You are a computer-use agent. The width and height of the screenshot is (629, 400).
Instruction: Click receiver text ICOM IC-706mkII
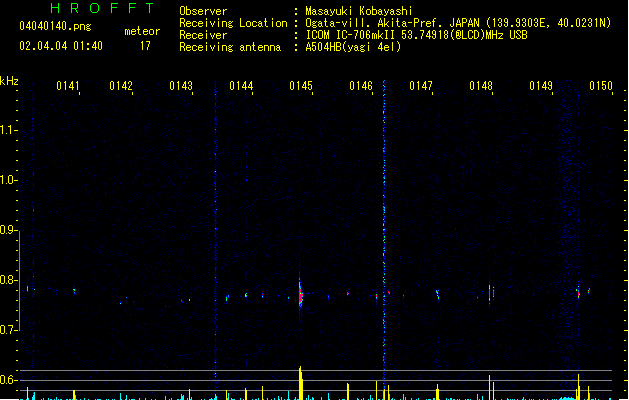351,35
